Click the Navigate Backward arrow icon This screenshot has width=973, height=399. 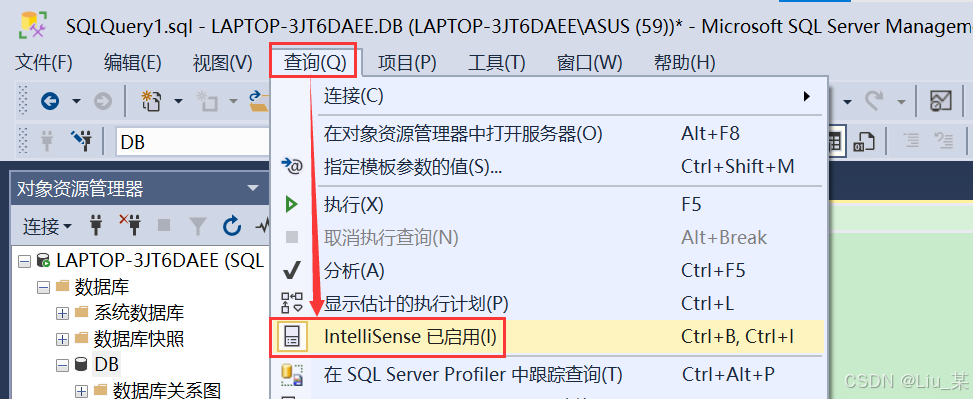click(x=50, y=101)
